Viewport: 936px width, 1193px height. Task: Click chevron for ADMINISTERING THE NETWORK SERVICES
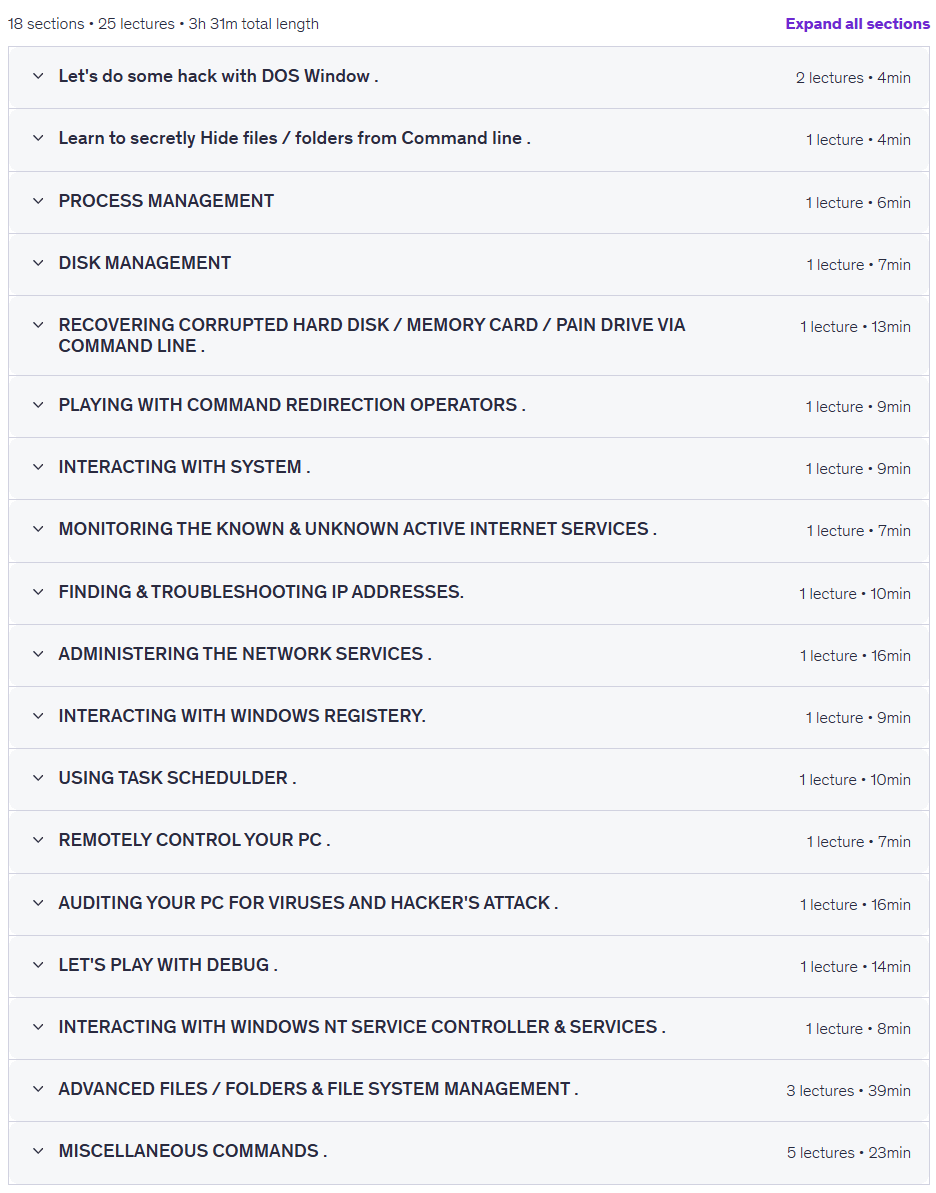pos(38,654)
